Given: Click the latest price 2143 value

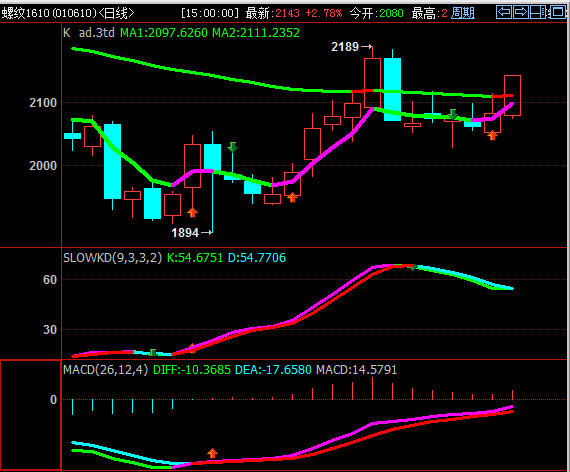Looking at the screenshot, I should point(288,13).
